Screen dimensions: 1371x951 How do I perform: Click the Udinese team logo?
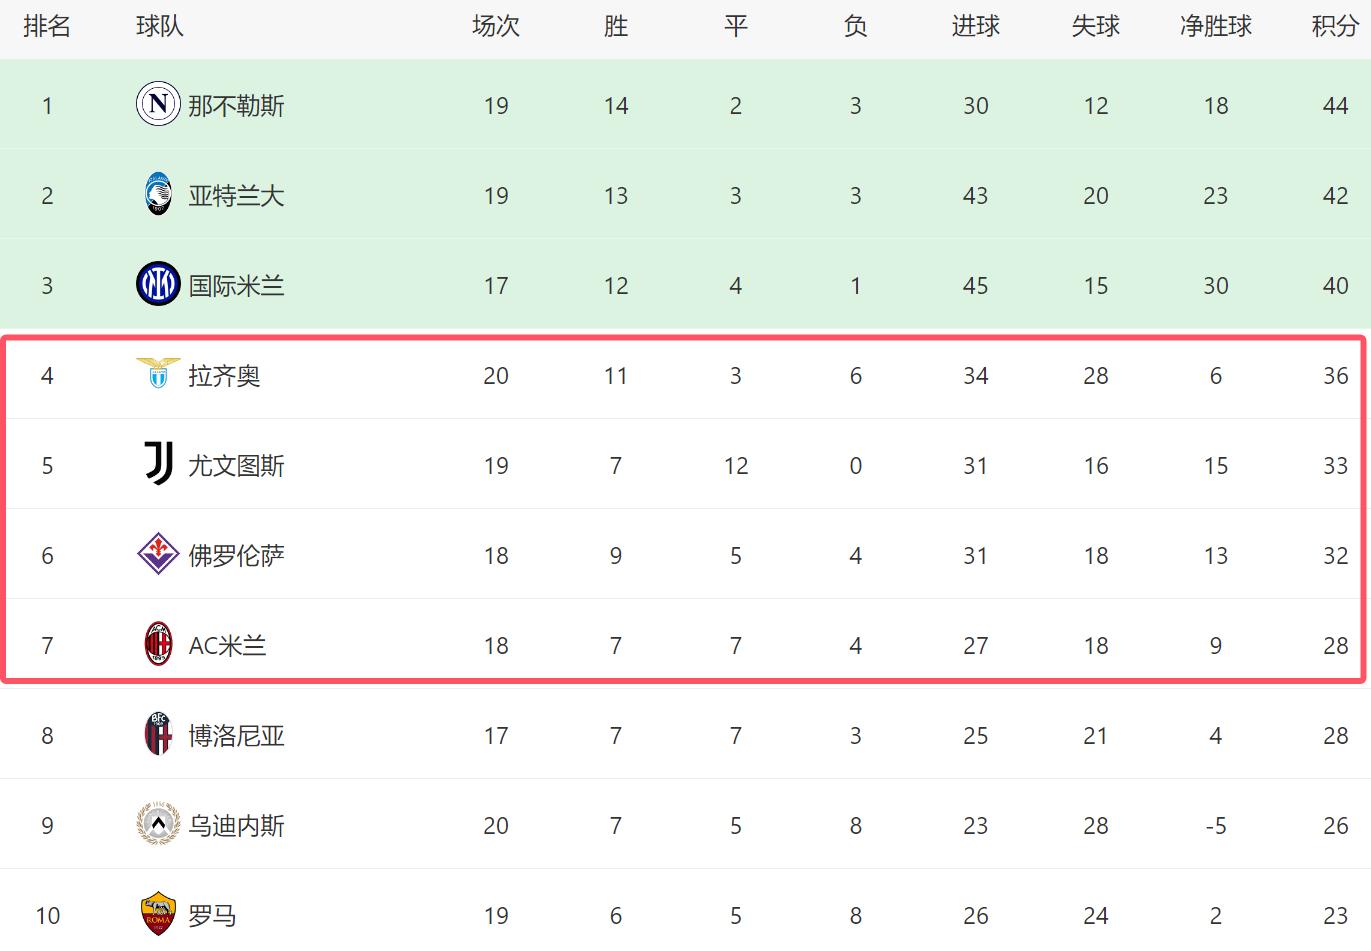[x=158, y=825]
